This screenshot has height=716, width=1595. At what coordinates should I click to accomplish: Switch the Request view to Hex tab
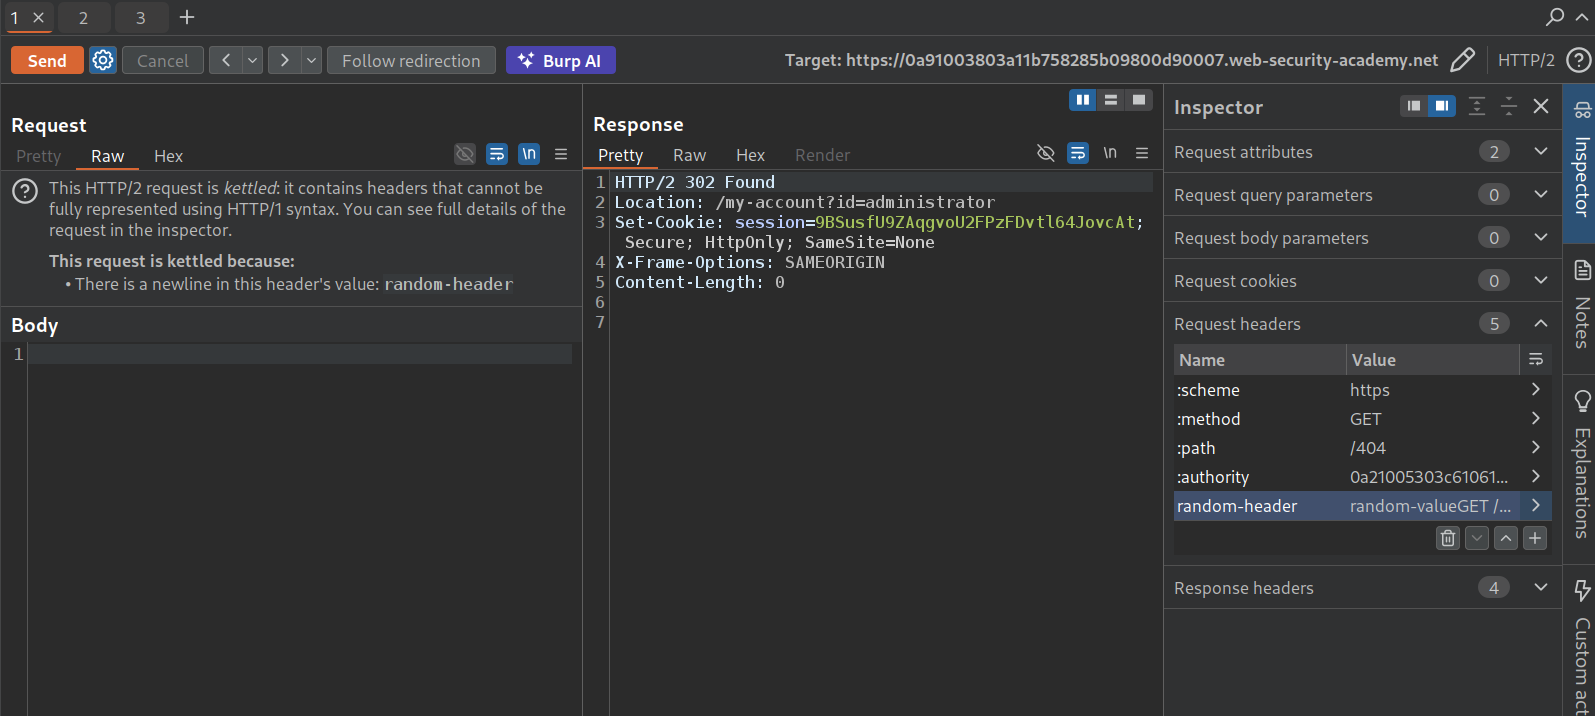[168, 156]
